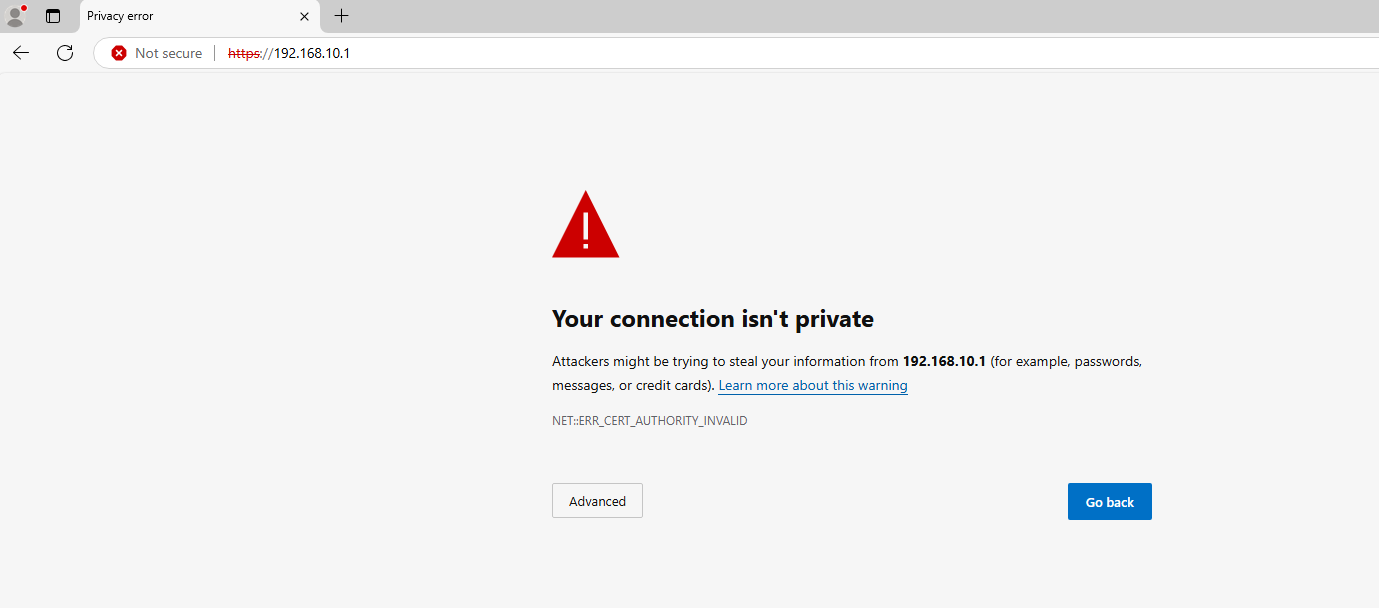Click the 192.168.10.1 address bar URL
1379x608 pixels.
click(289, 53)
